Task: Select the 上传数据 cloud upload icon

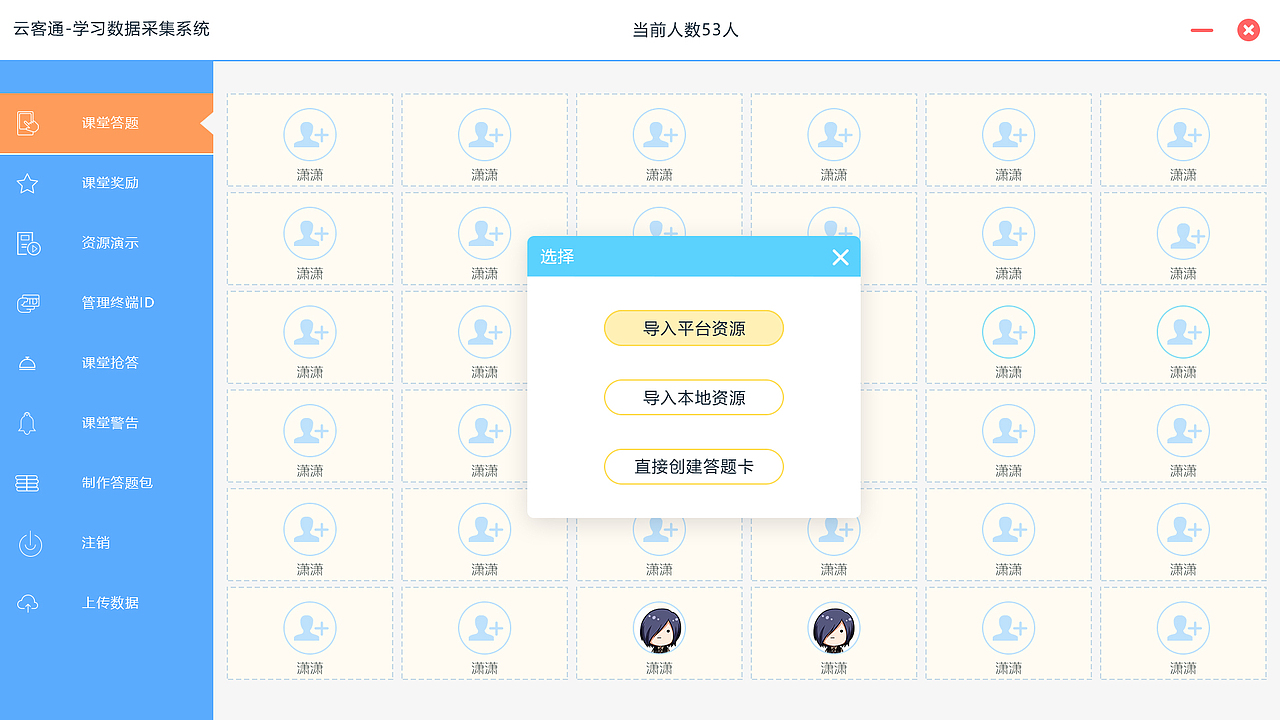Action: 27,603
